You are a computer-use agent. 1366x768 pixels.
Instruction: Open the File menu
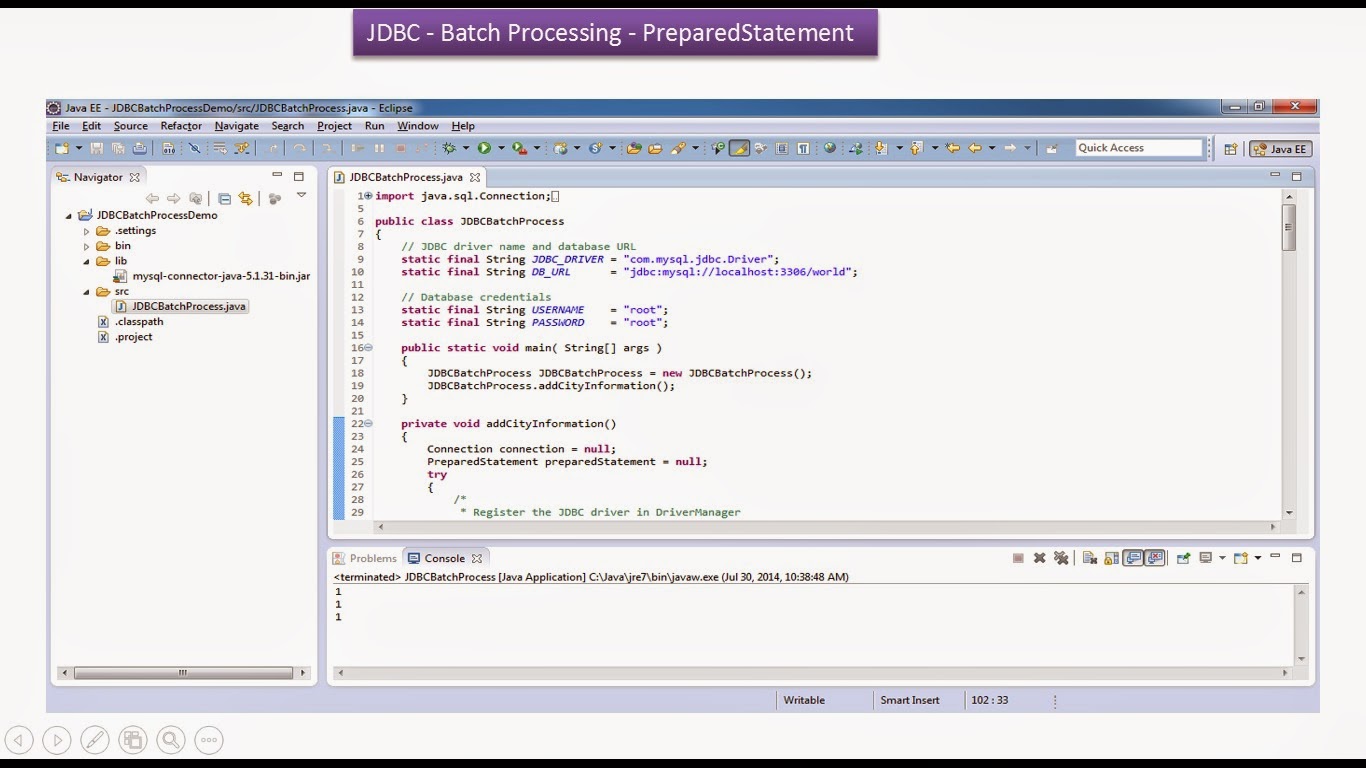(x=61, y=126)
